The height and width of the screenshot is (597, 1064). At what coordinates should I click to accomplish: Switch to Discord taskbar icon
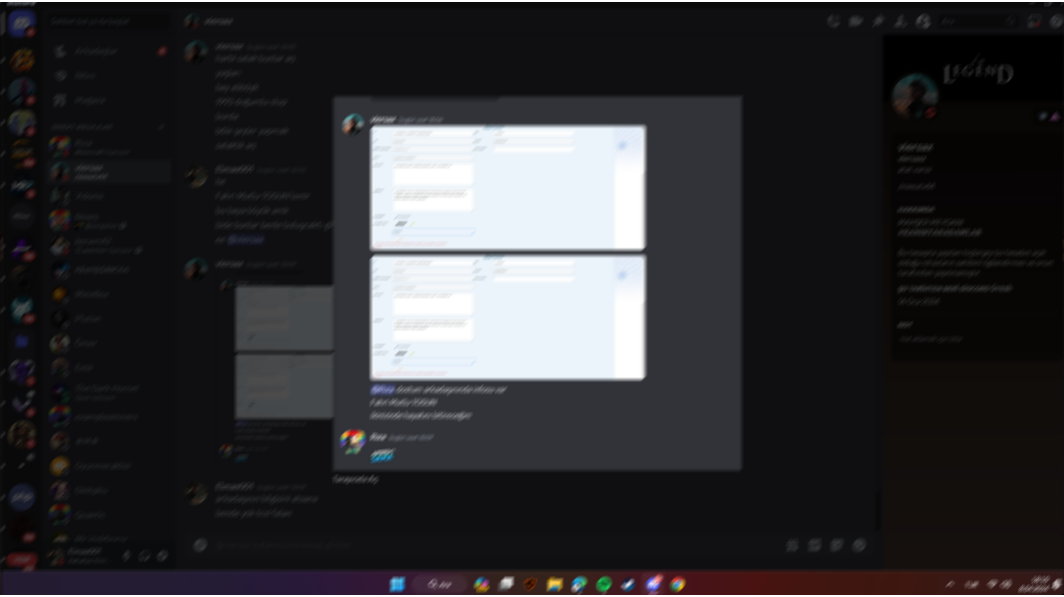(x=653, y=584)
